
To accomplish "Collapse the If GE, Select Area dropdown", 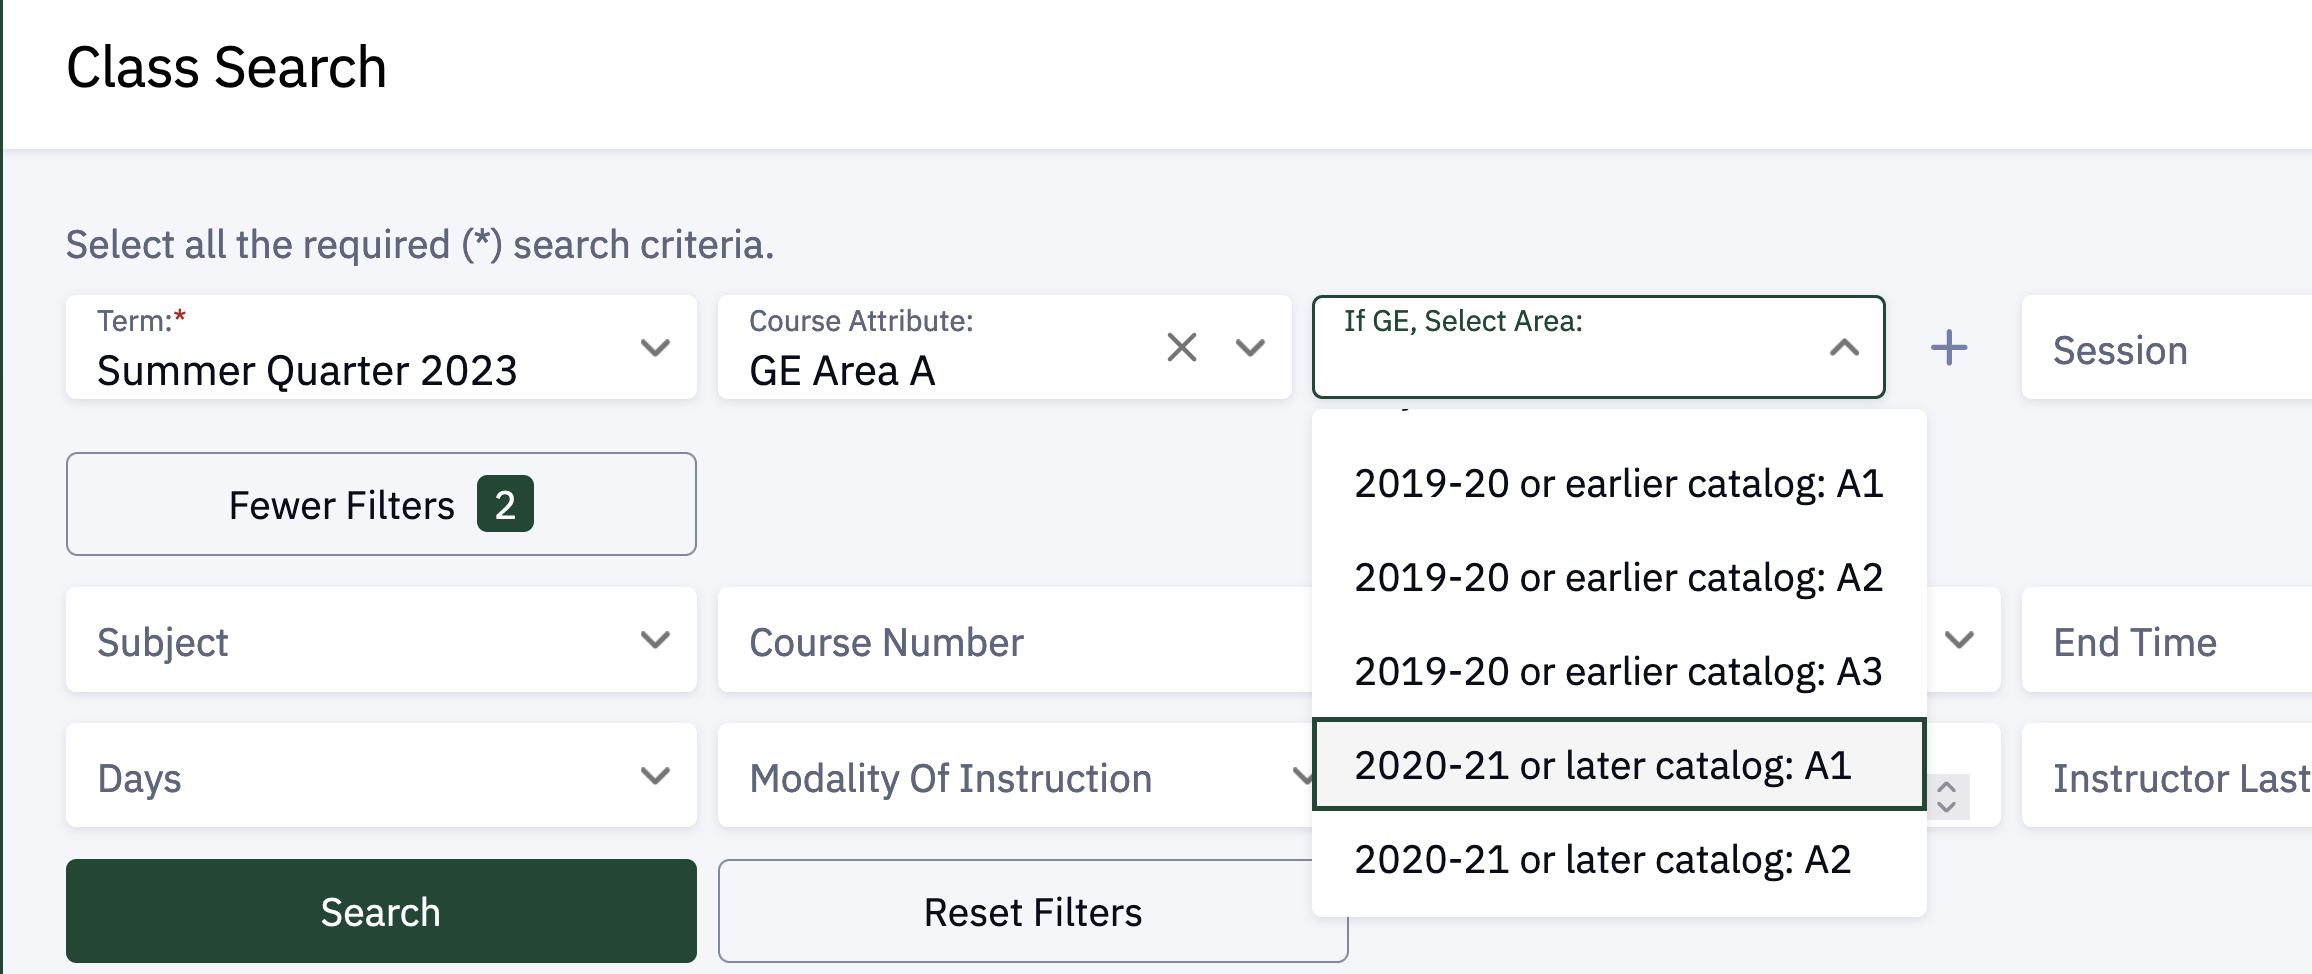I will click(1843, 348).
